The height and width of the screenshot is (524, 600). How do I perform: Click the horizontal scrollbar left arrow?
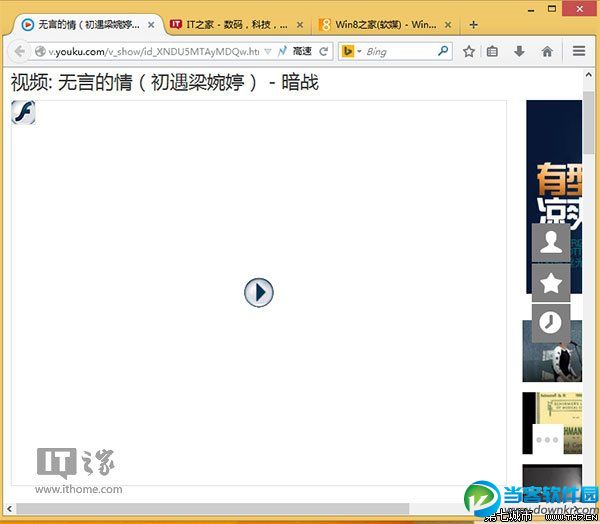pyautogui.click(x=9, y=509)
